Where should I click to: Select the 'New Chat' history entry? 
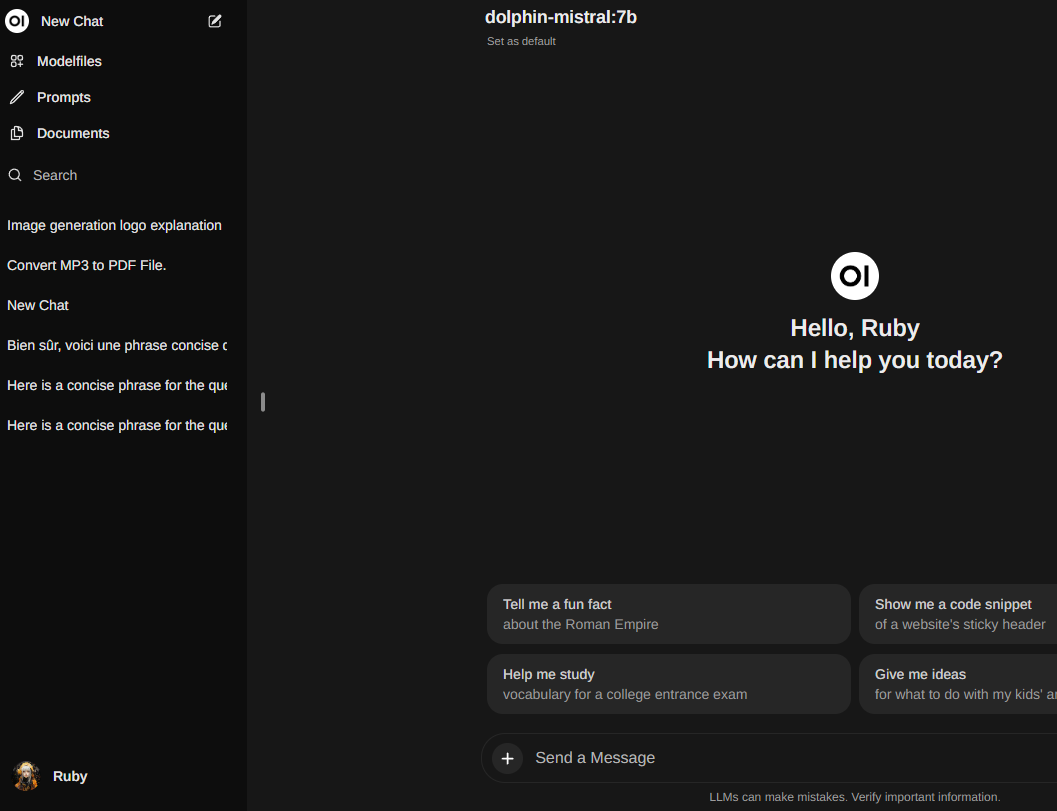pyautogui.click(x=38, y=305)
